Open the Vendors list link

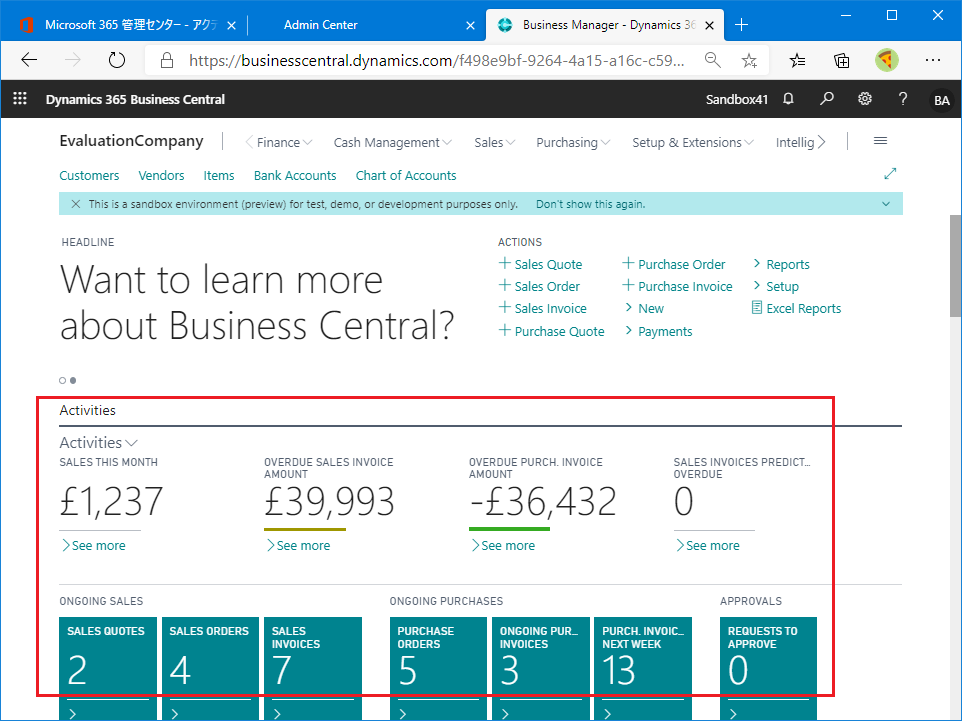click(161, 175)
